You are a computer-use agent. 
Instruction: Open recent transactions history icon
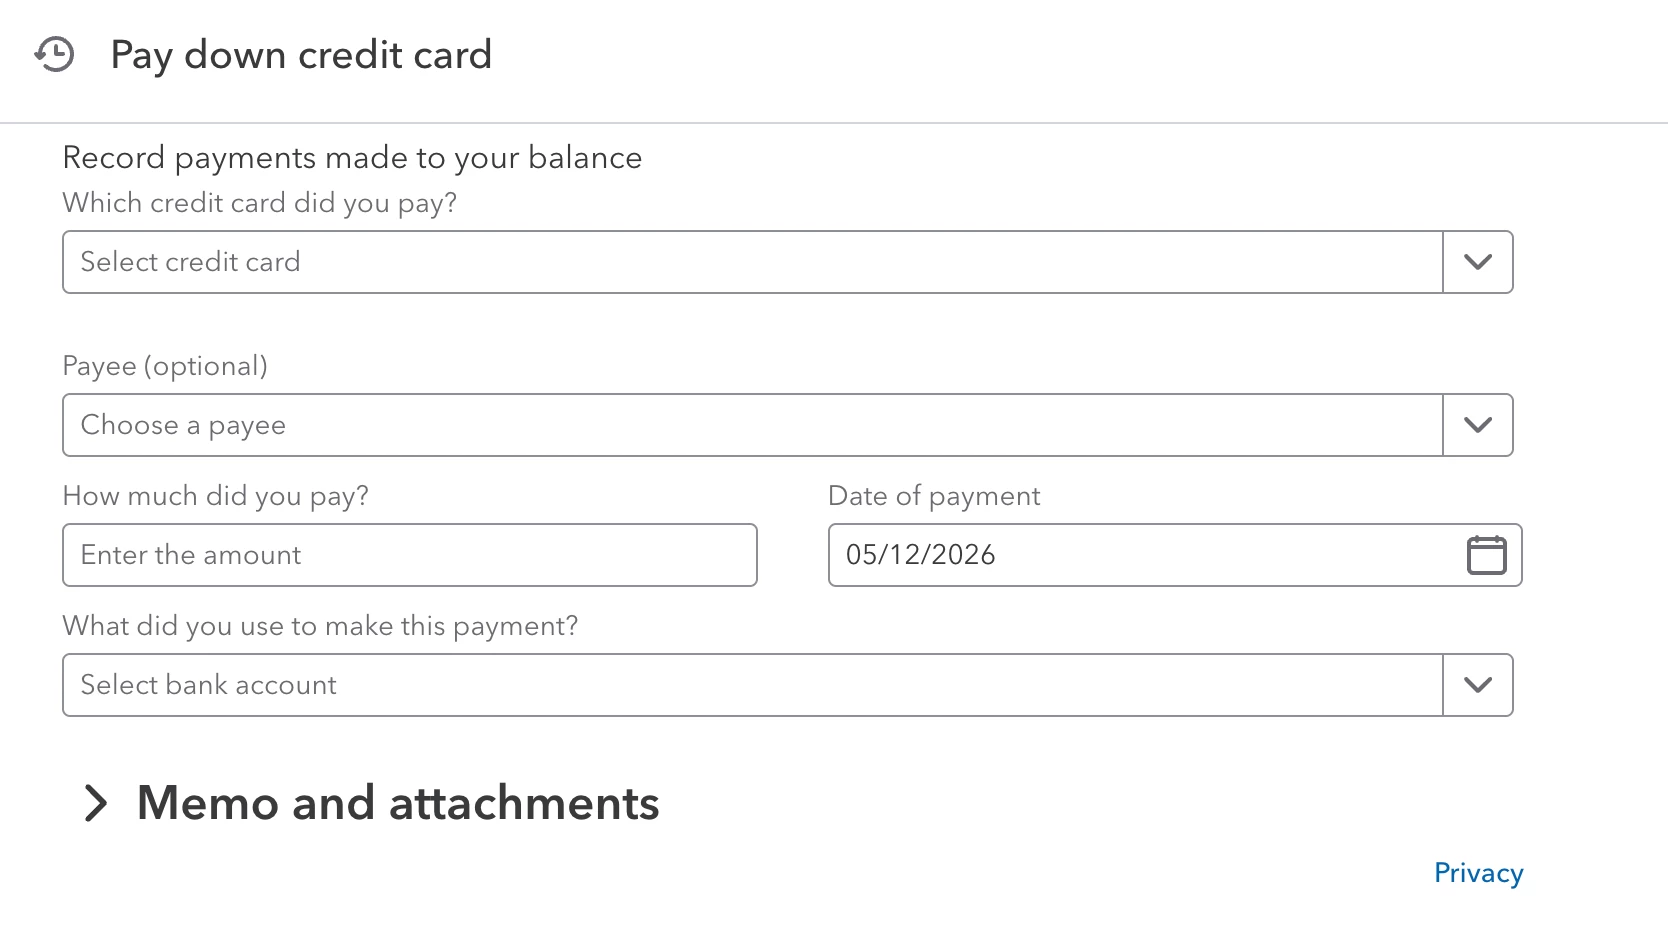(x=54, y=54)
